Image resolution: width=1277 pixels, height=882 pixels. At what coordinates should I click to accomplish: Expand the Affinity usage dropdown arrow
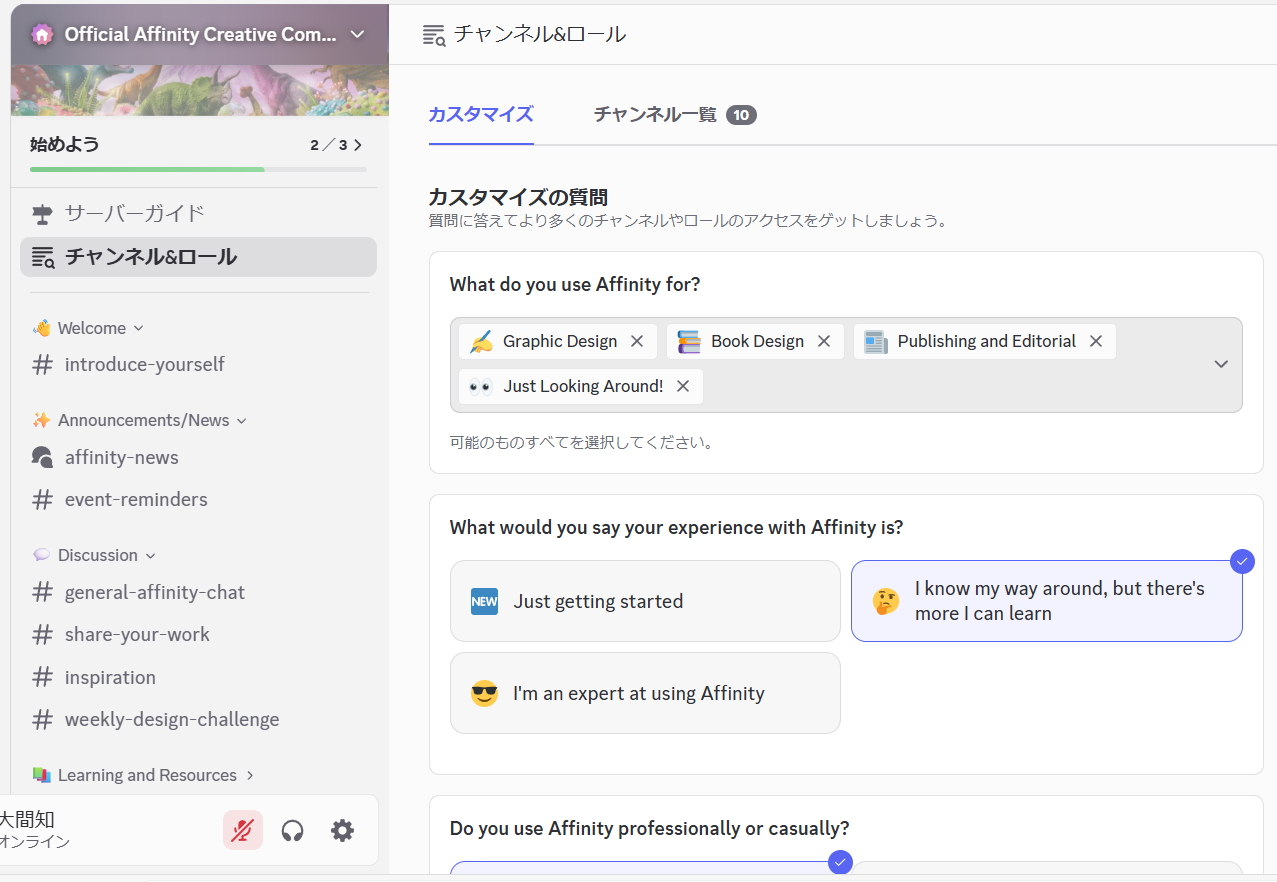(x=1220, y=364)
